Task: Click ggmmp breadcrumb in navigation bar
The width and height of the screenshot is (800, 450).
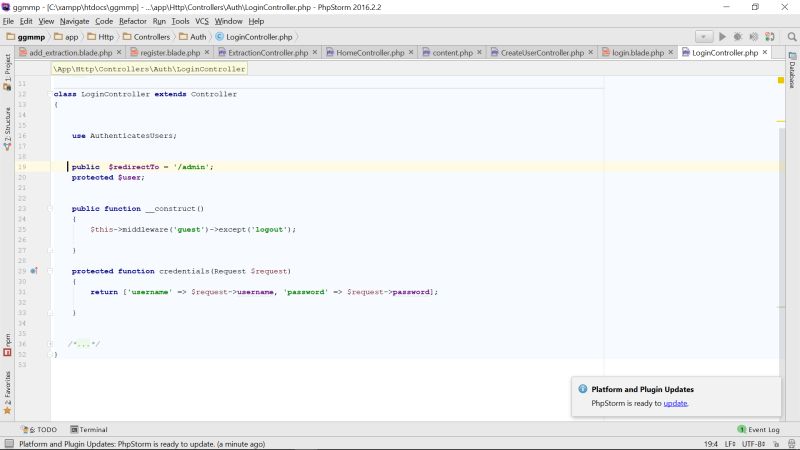Action: (26, 37)
